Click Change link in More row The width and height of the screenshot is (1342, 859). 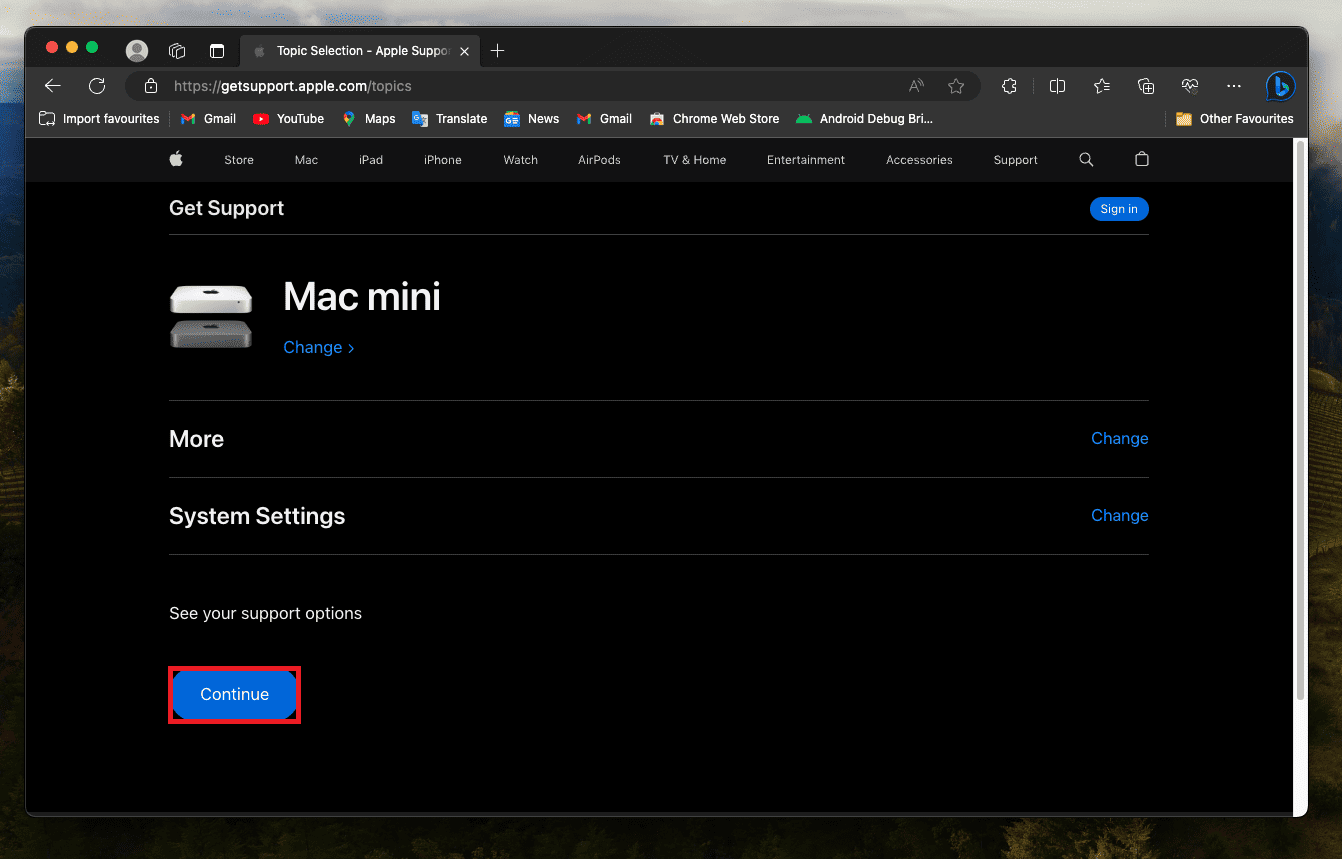[1120, 438]
